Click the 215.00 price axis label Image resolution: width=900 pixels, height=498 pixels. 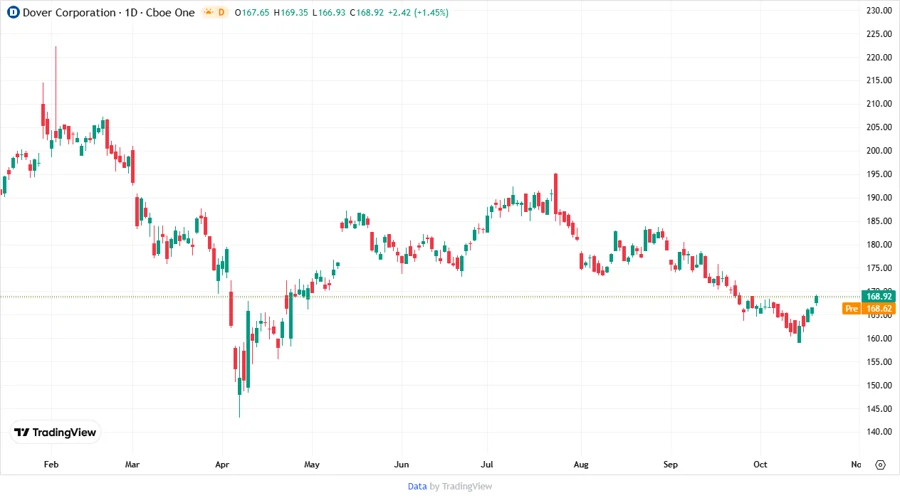tap(879, 80)
